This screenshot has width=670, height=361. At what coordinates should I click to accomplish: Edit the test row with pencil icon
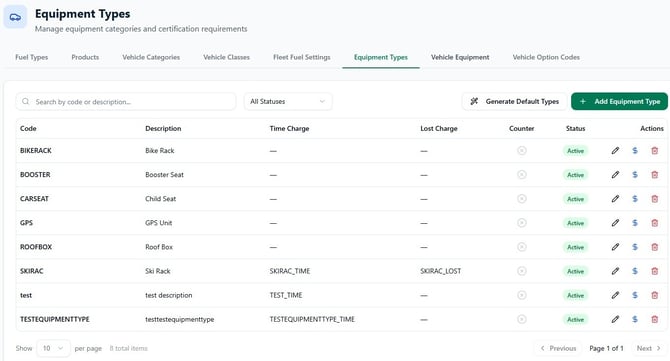click(x=615, y=295)
